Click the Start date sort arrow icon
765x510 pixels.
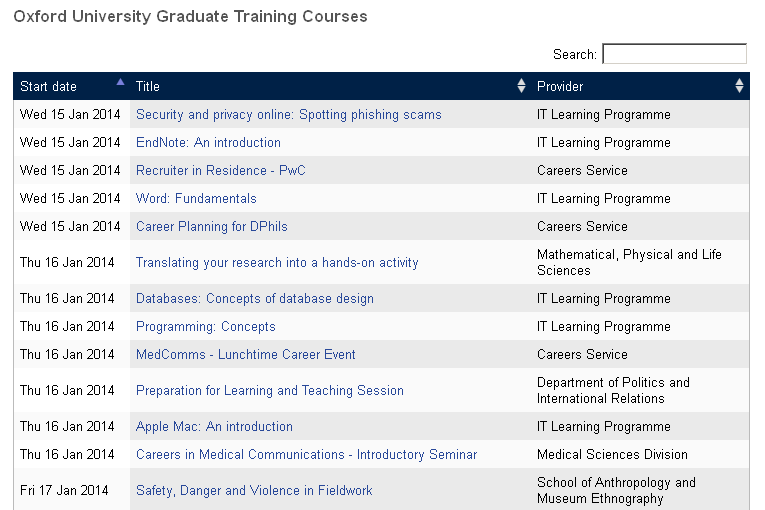121,82
